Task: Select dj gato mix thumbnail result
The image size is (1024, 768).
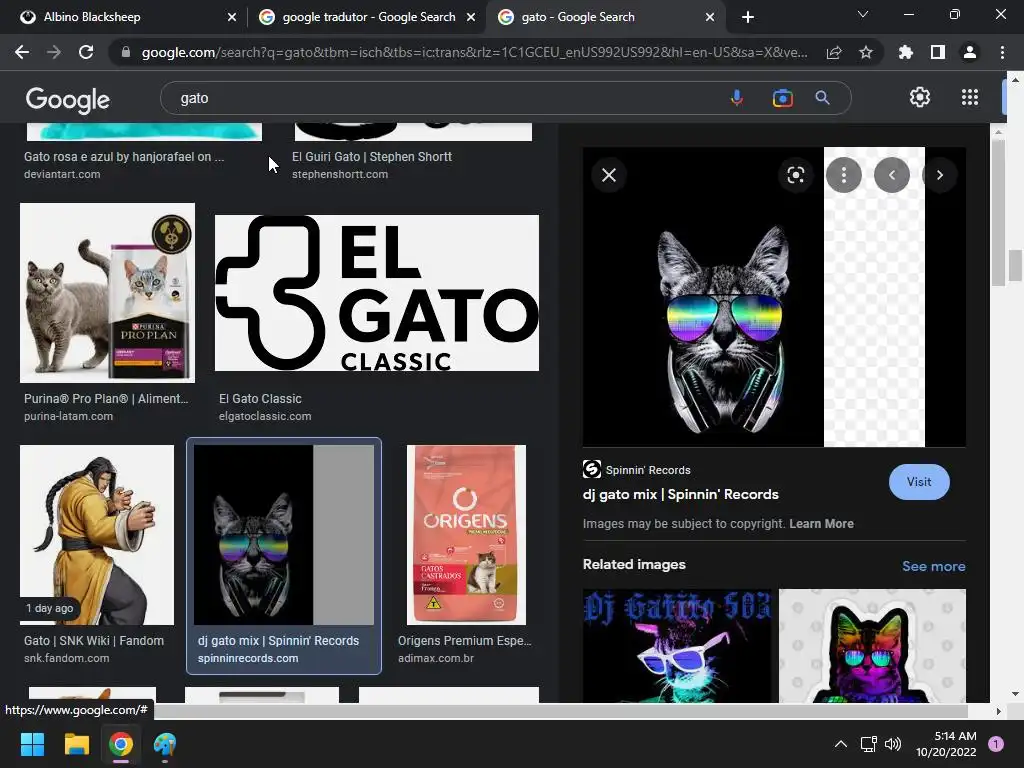Action: 283,535
